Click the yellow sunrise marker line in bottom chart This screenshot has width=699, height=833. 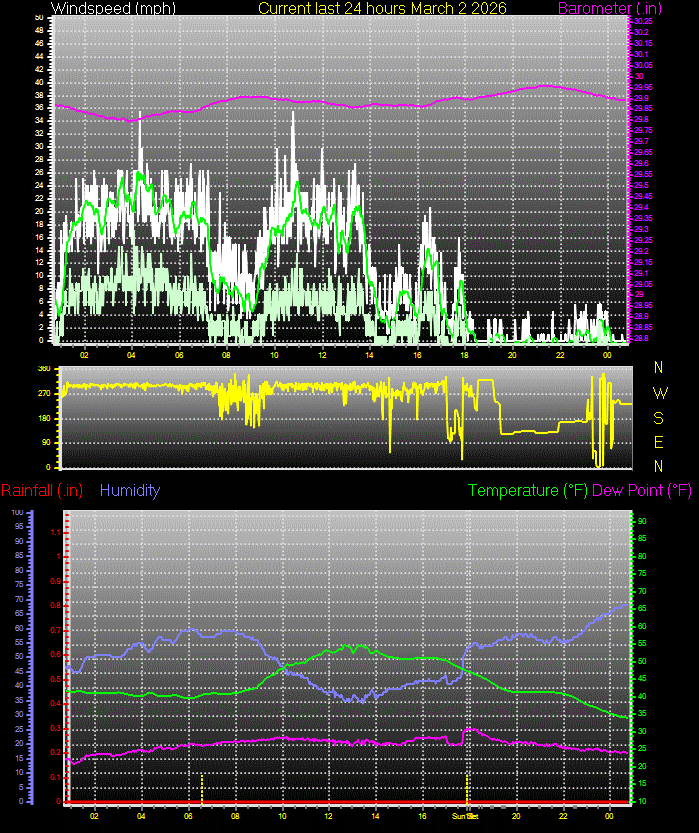point(202,787)
